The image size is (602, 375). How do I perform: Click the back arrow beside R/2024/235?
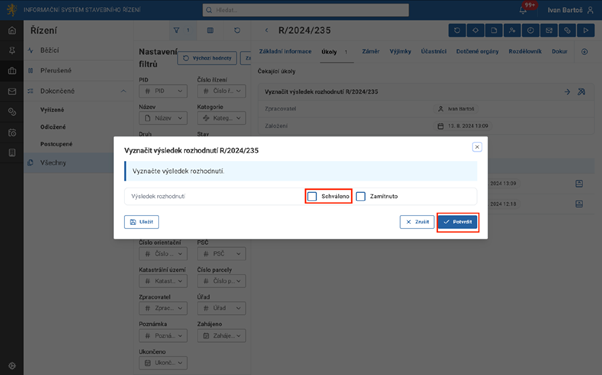coord(267,30)
